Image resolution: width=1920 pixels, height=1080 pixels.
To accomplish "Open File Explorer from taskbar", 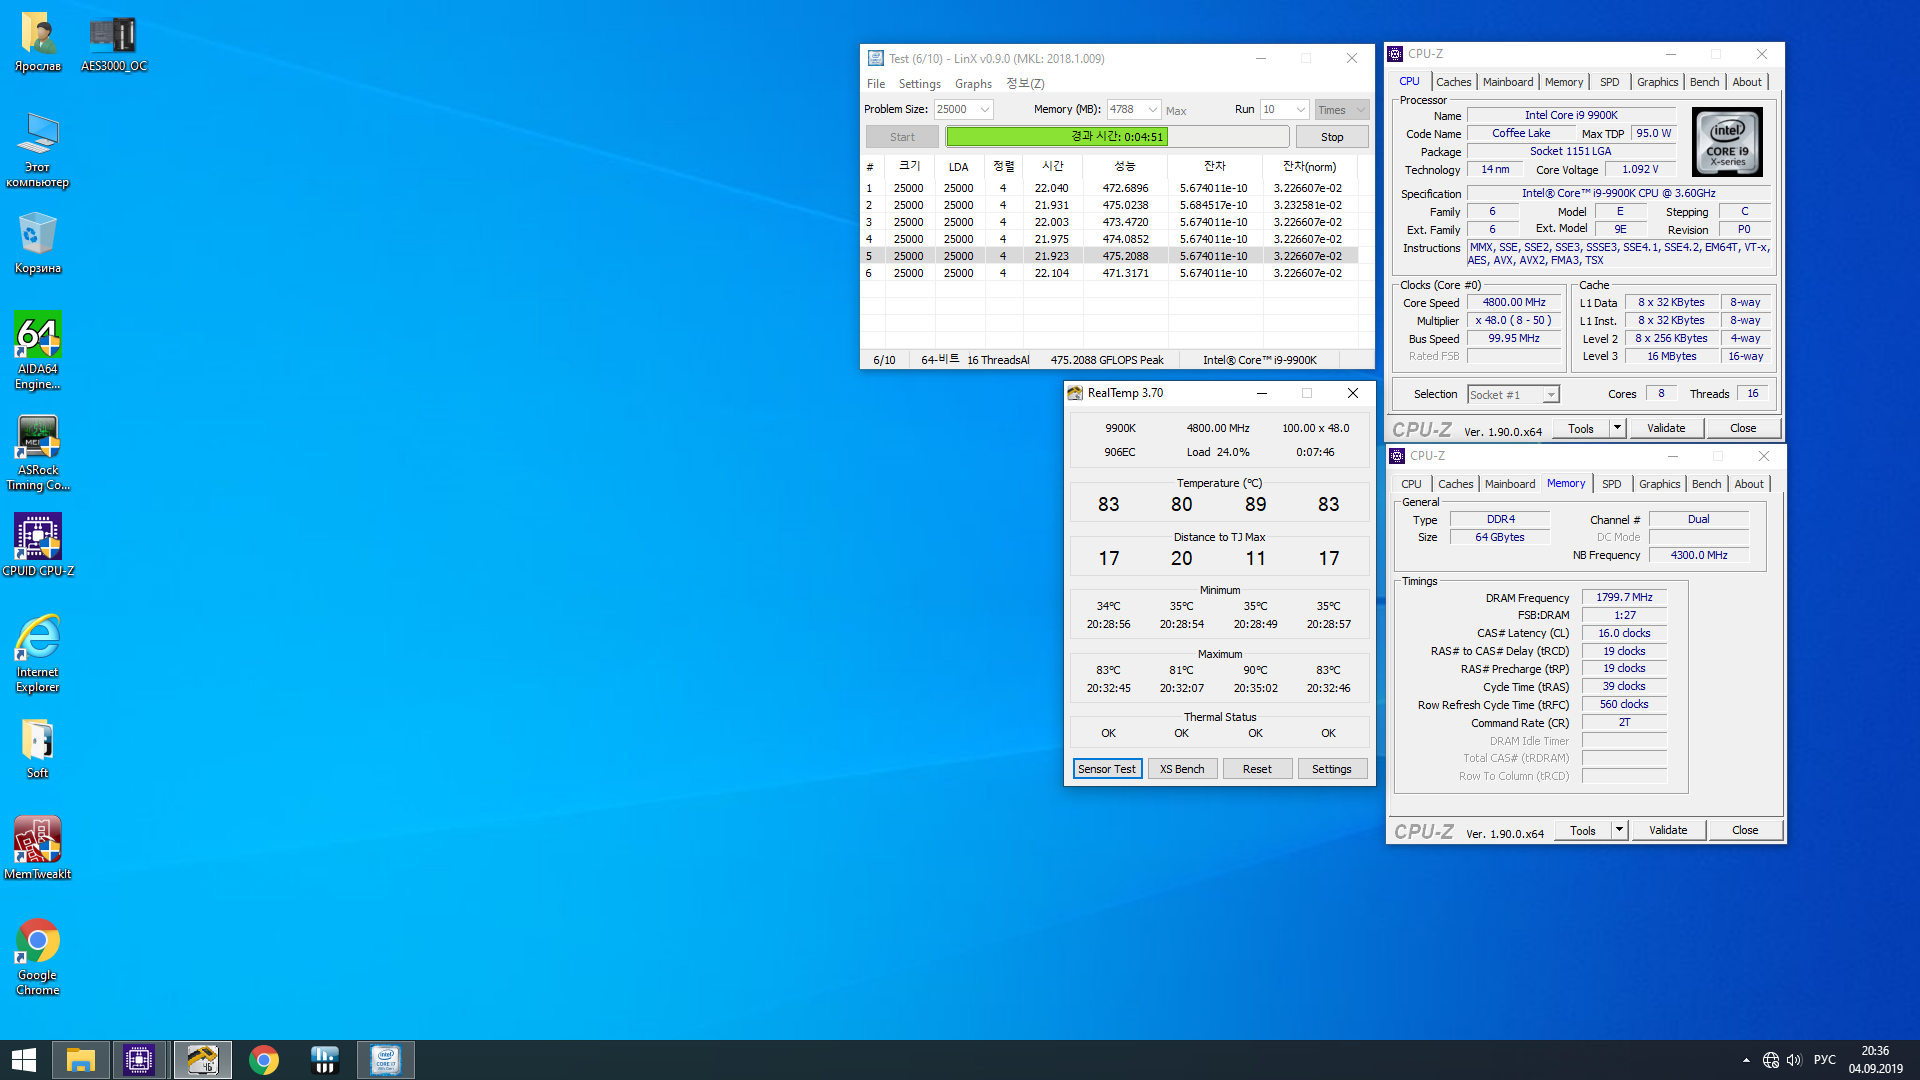I will (81, 1060).
